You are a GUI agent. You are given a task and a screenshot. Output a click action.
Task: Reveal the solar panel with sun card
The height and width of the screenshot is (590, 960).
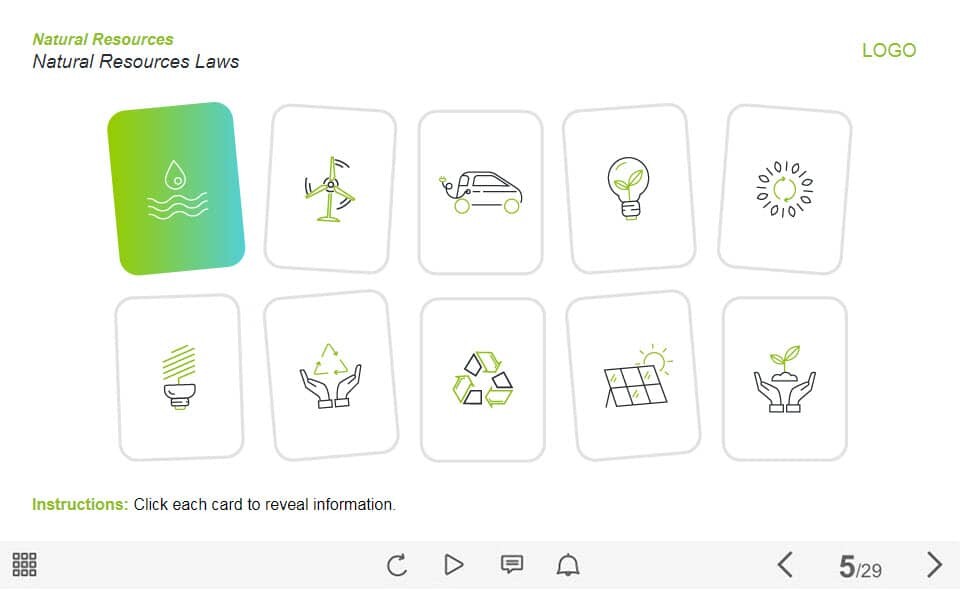pos(633,375)
